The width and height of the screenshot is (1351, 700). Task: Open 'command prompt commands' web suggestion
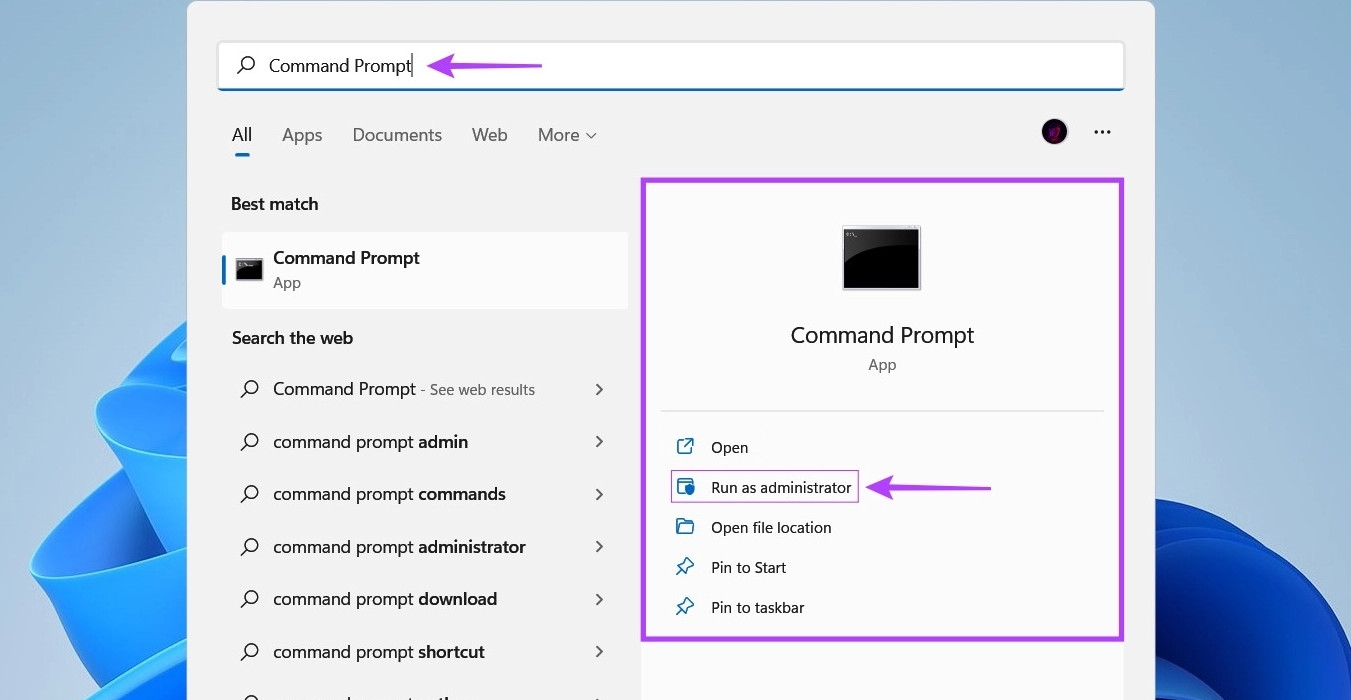[x=425, y=494]
